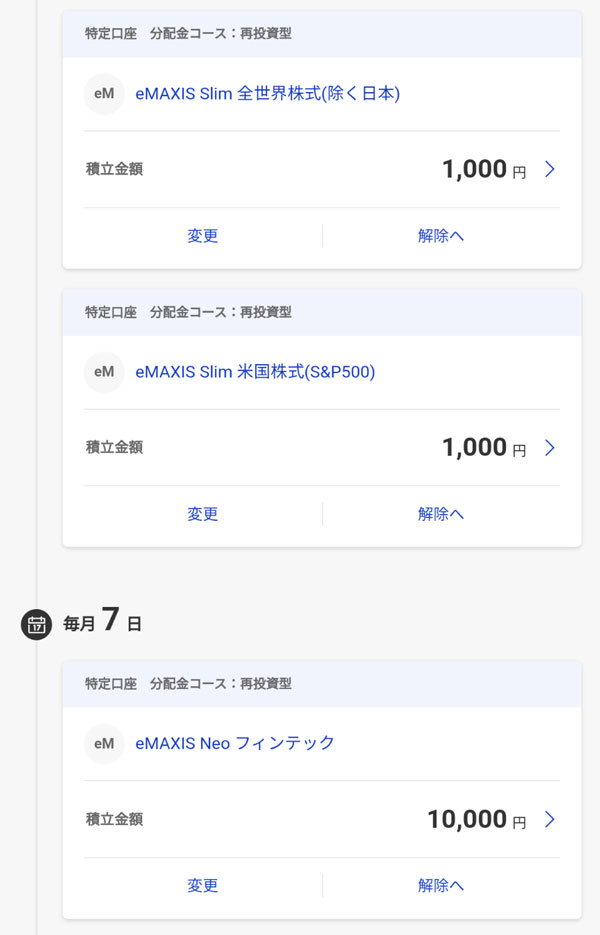Click the 毎月7日 schedule heading

[x=102, y=622]
